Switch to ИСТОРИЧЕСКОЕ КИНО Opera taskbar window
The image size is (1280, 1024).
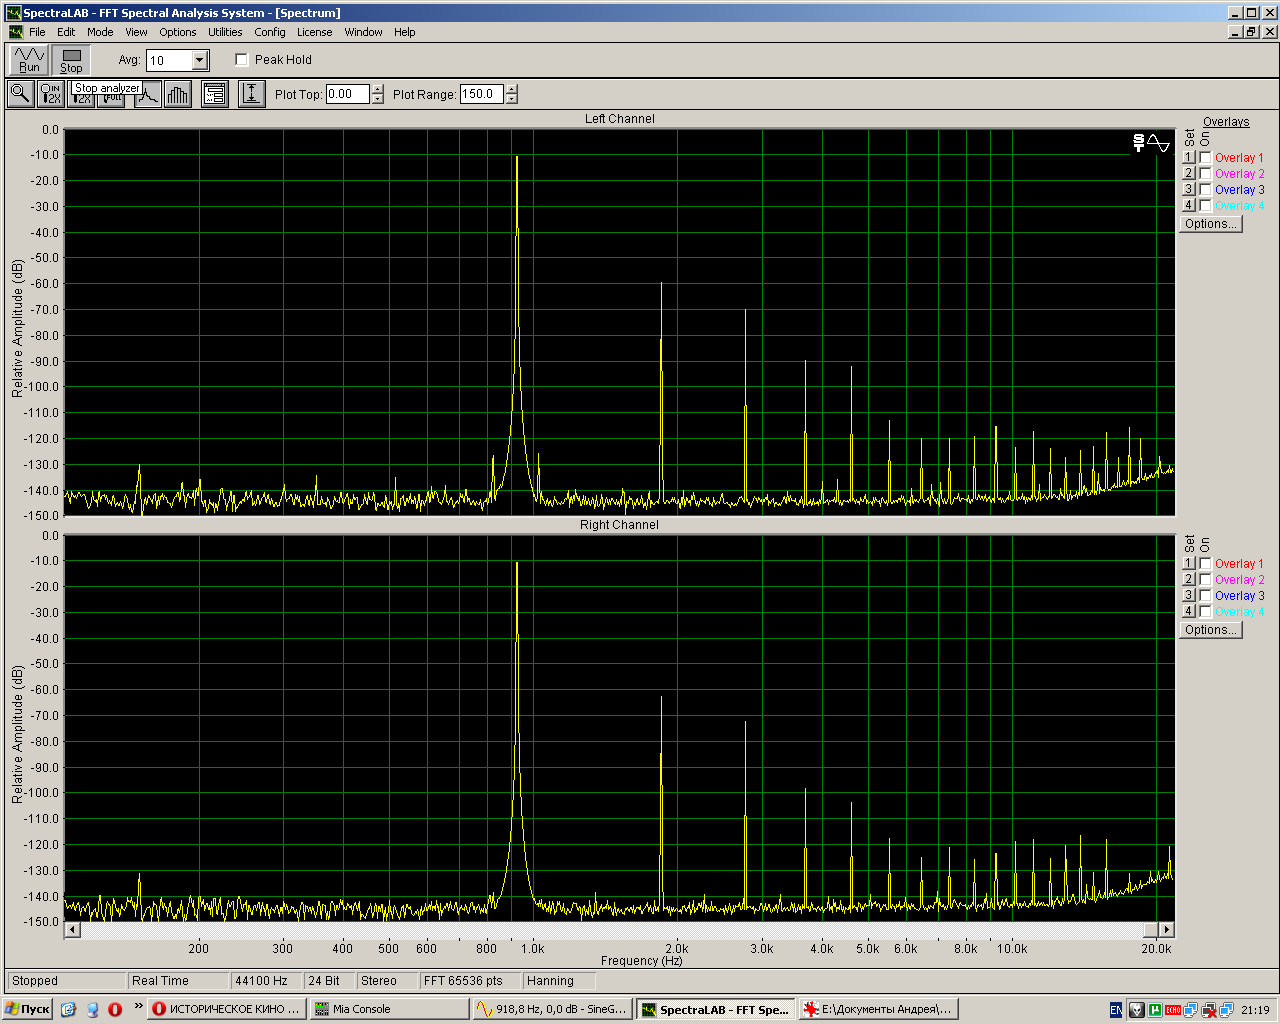coord(226,1009)
